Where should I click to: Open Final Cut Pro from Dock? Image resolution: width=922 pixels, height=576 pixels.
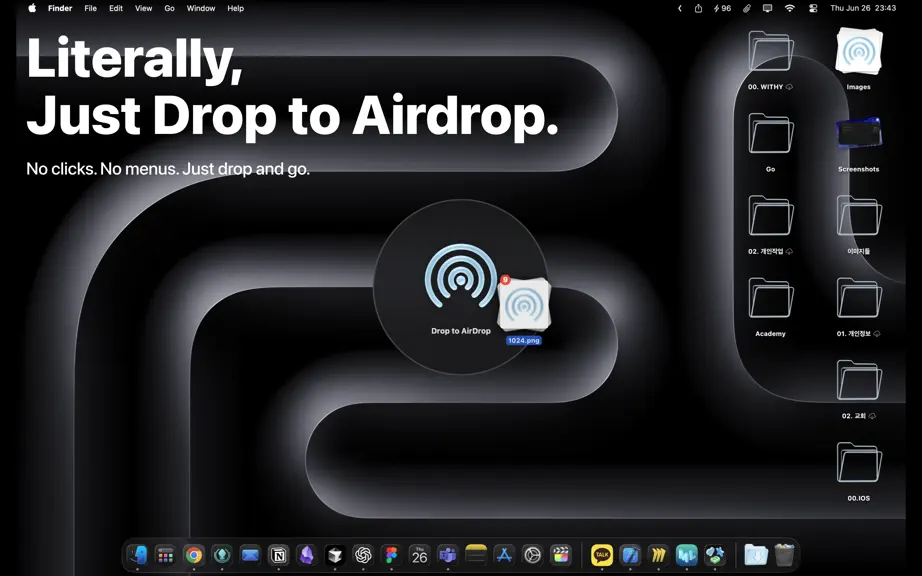point(560,555)
